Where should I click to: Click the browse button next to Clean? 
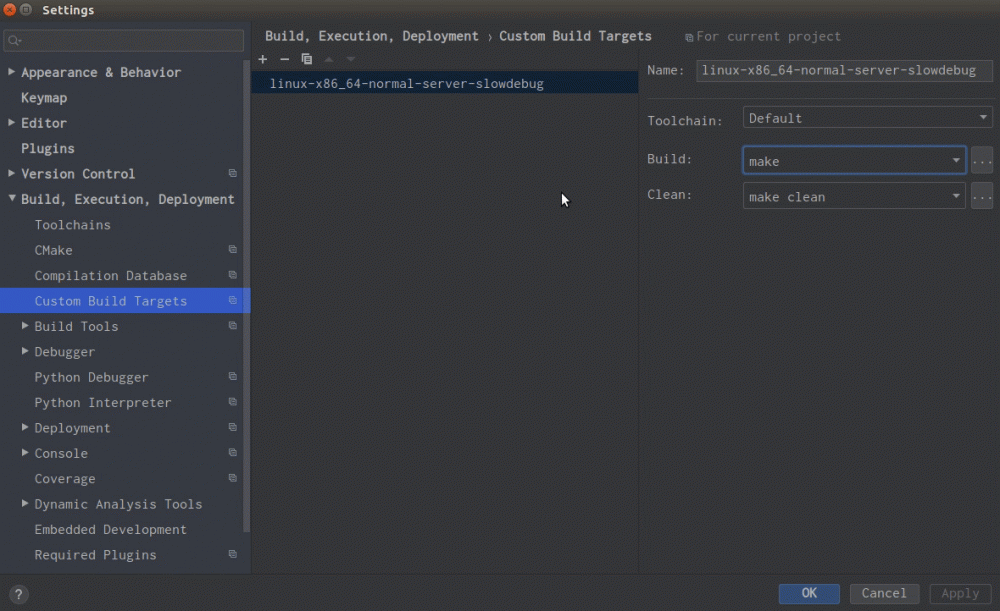click(981, 196)
